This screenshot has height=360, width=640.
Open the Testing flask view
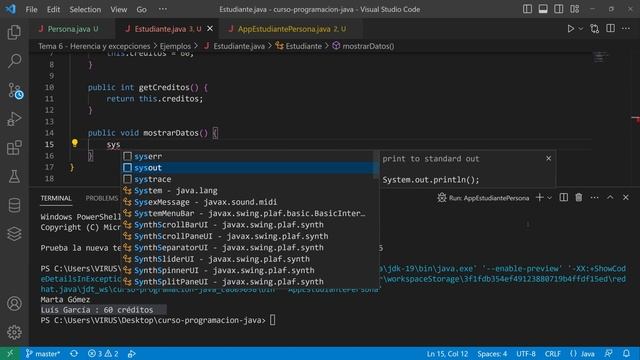click(14, 176)
